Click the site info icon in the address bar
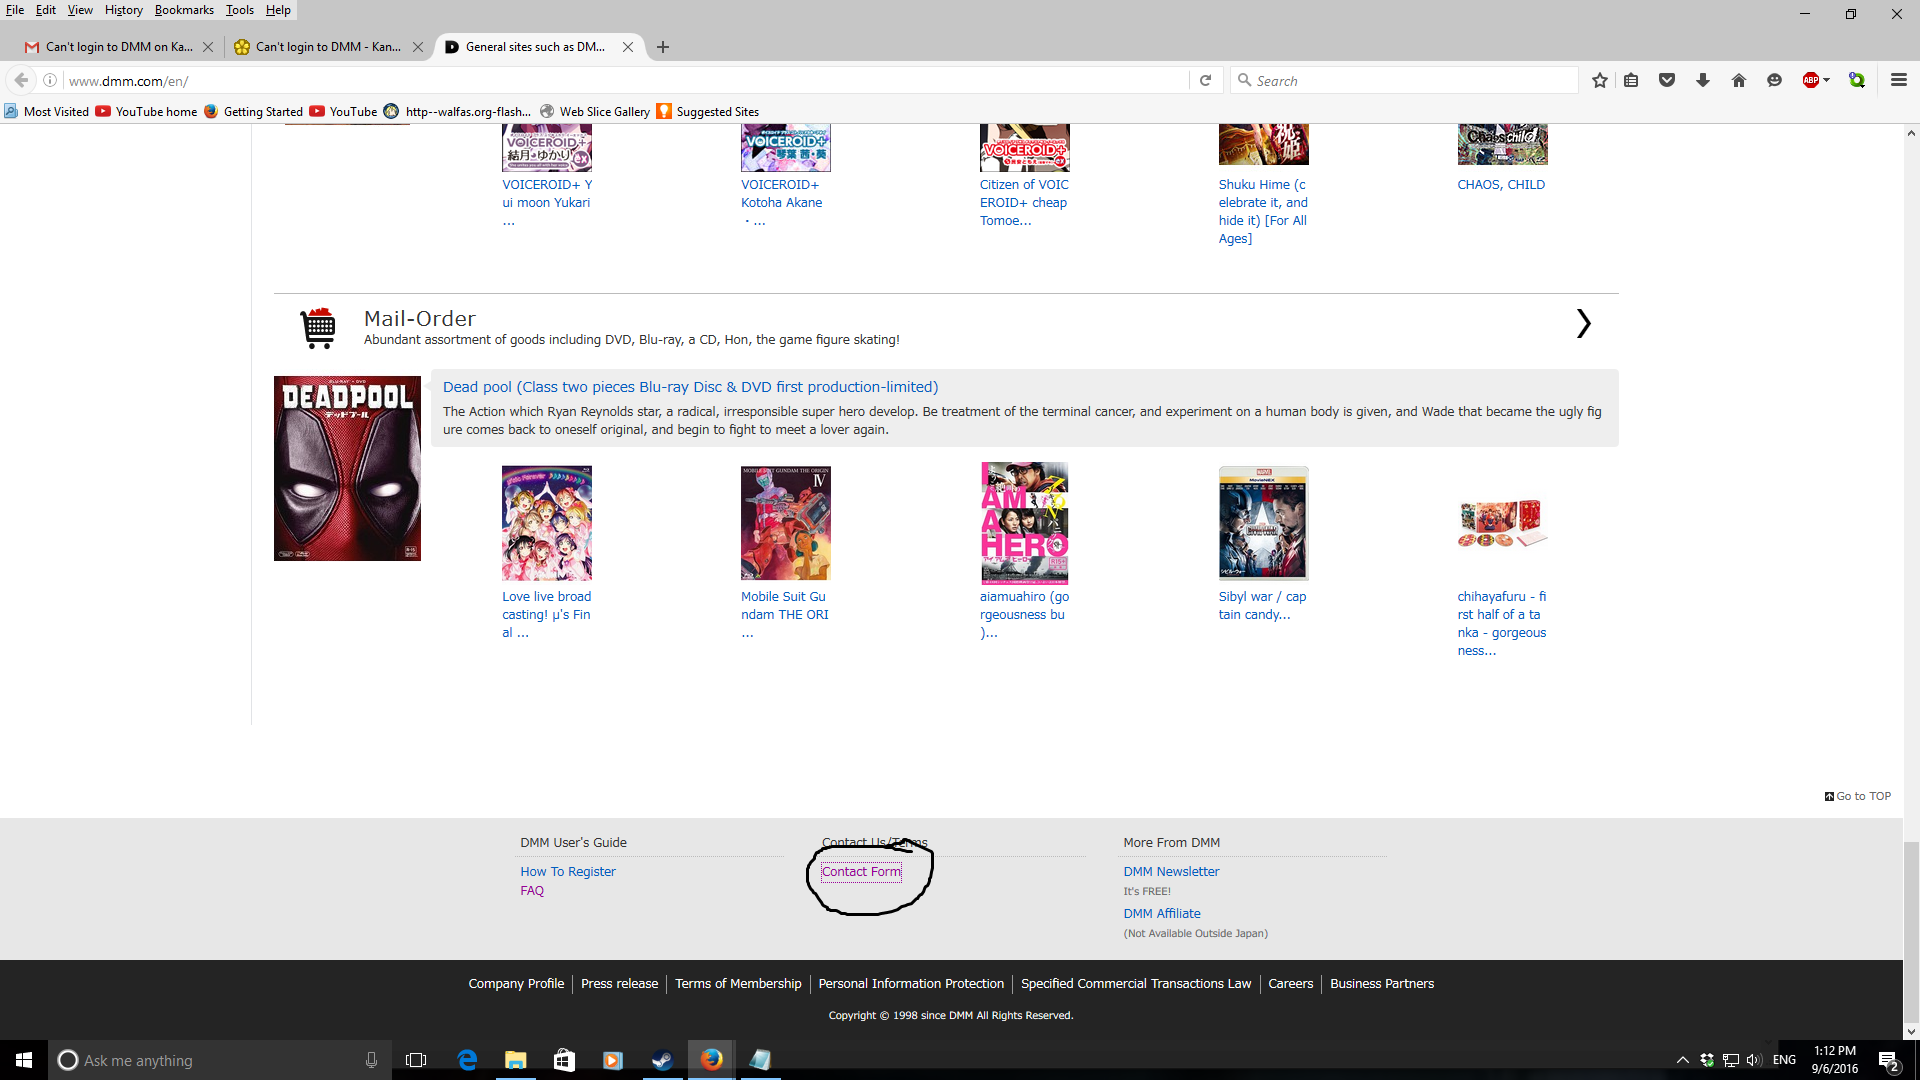Viewport: 1920px width, 1080px height. 50,80
